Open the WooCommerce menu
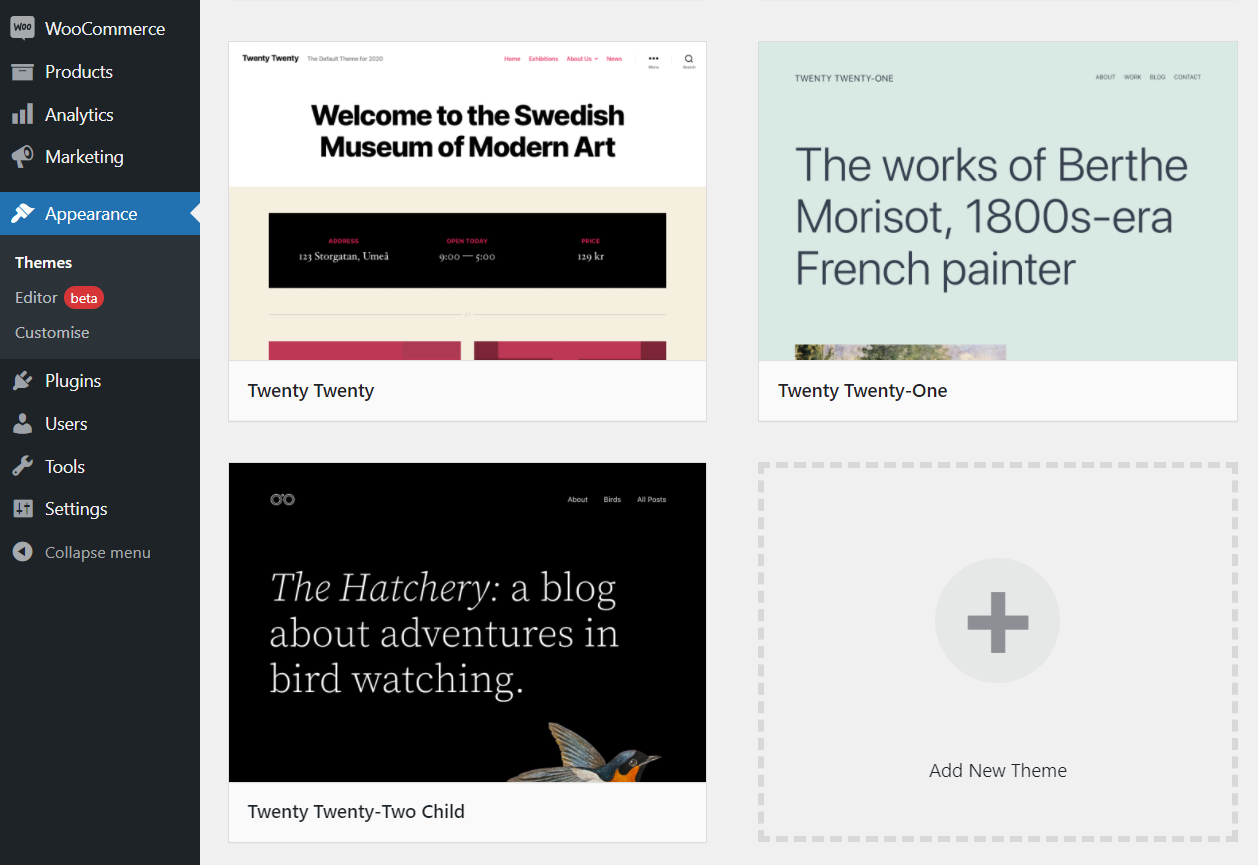1258x865 pixels. (100, 29)
